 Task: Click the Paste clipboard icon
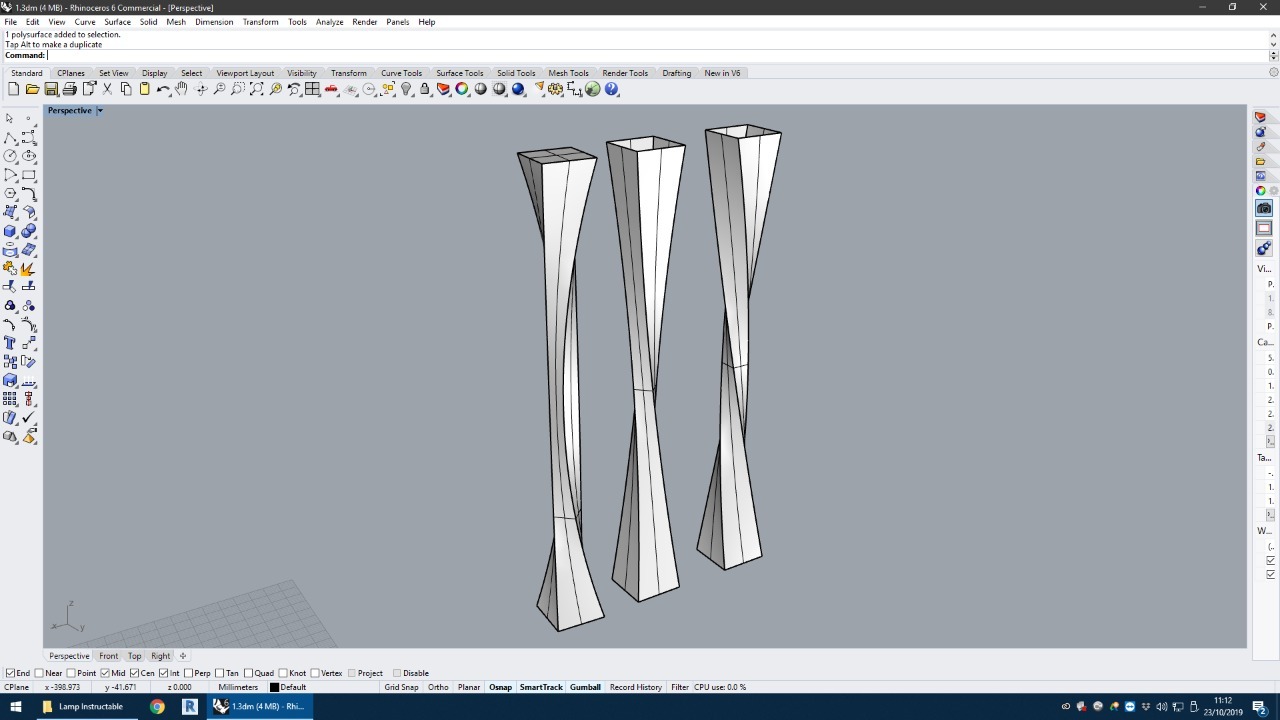[144, 89]
